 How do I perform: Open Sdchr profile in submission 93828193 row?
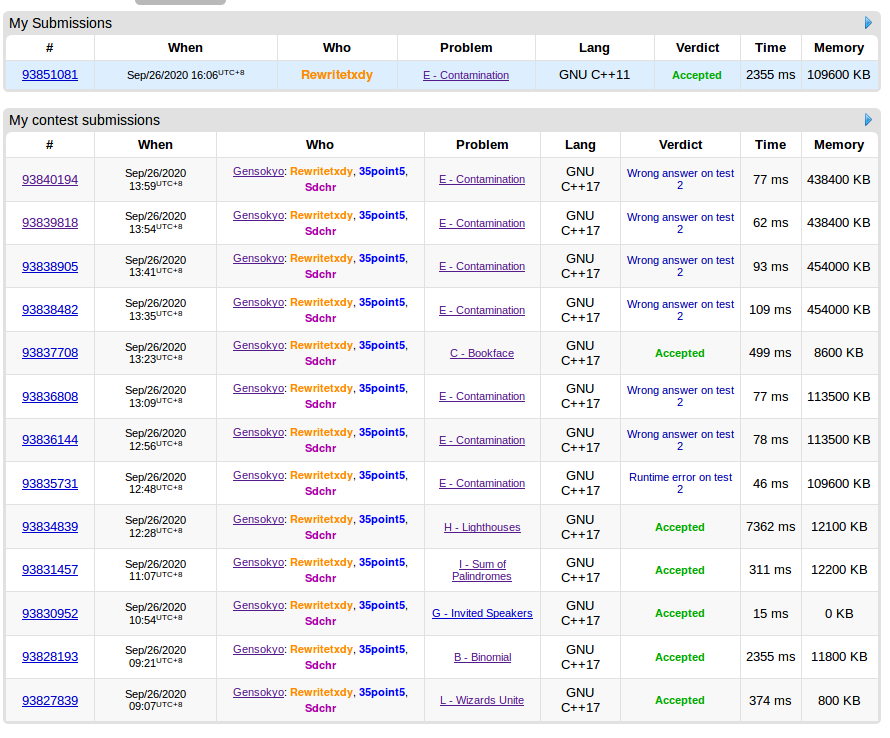click(x=320, y=665)
